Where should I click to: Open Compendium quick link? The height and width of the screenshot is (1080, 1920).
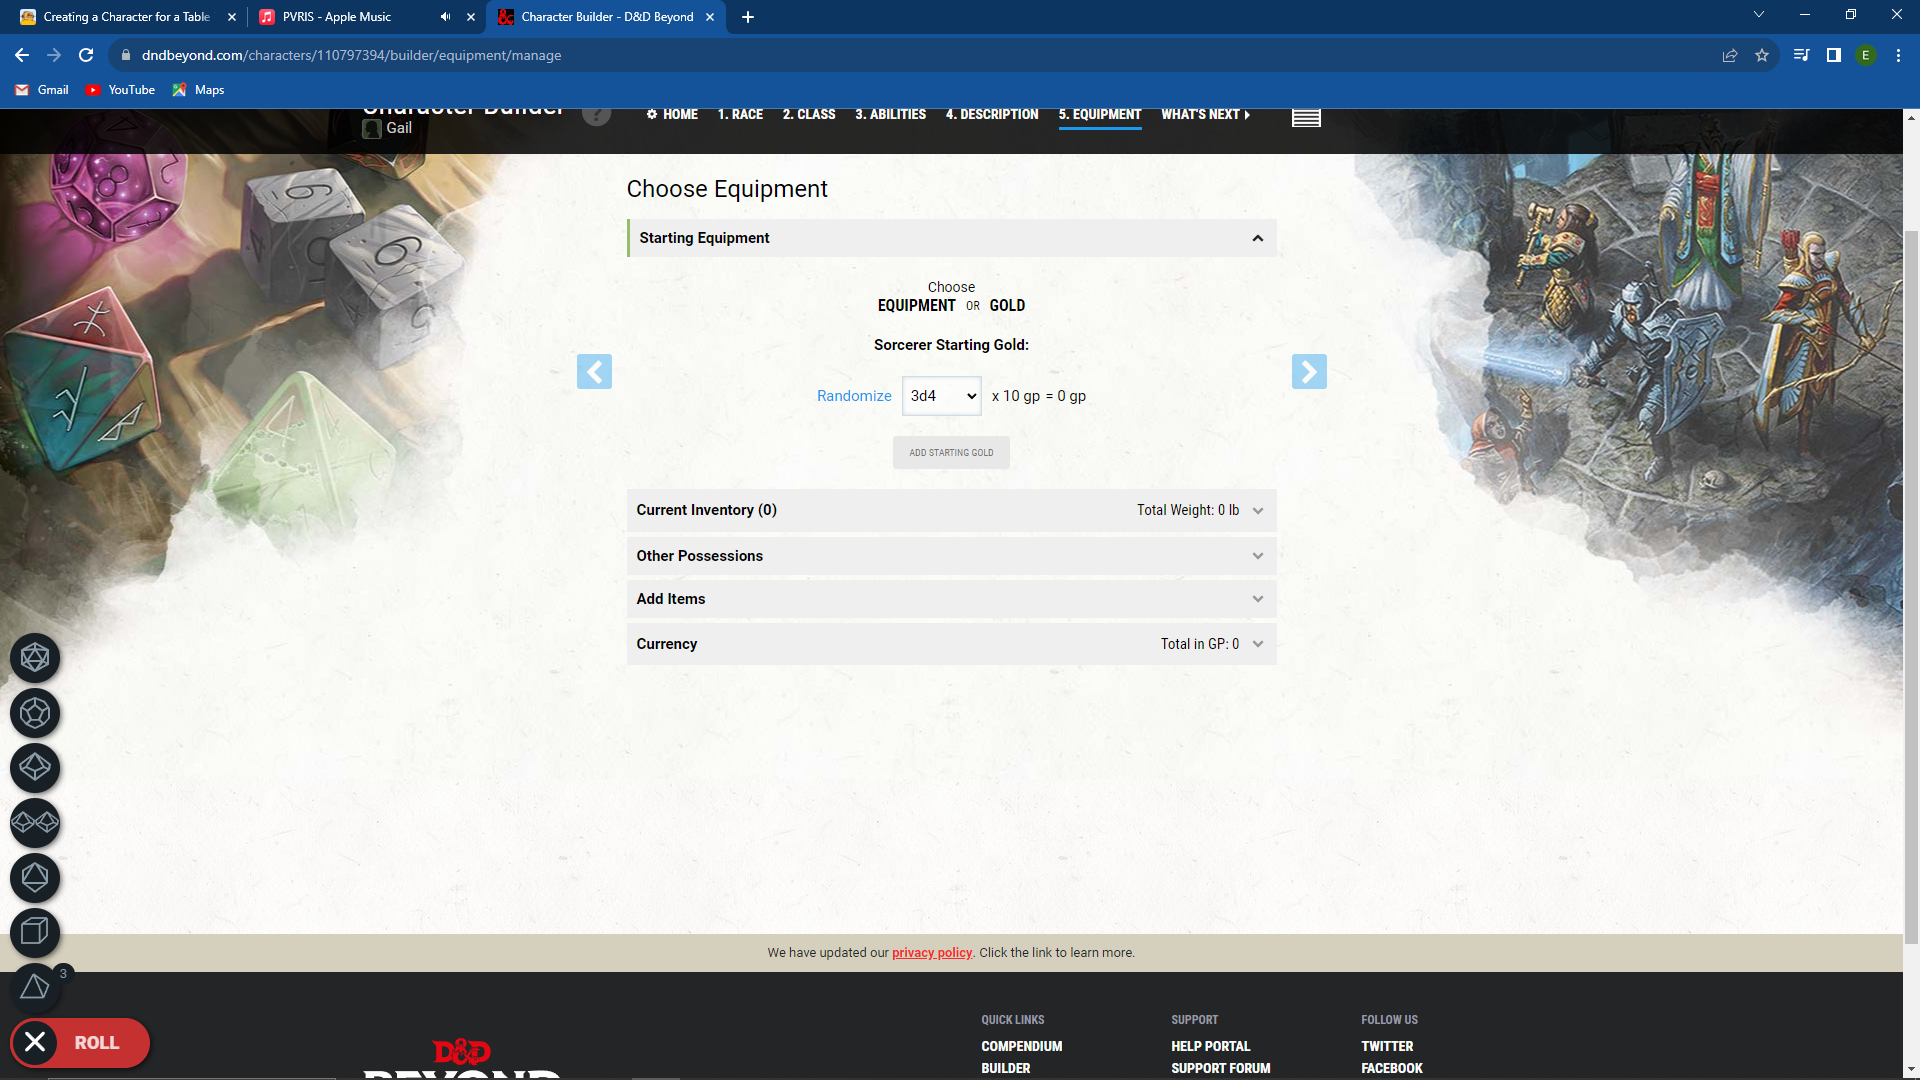(1021, 1046)
